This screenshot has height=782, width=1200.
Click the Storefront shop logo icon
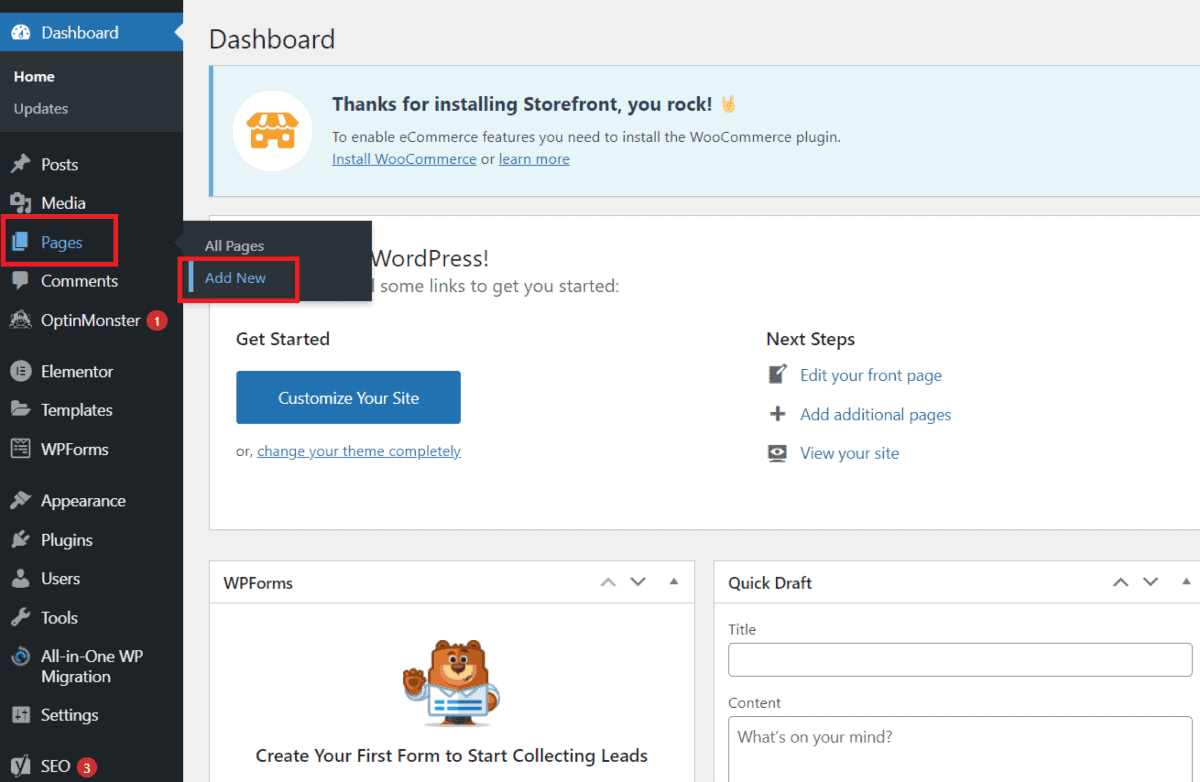[x=273, y=131]
